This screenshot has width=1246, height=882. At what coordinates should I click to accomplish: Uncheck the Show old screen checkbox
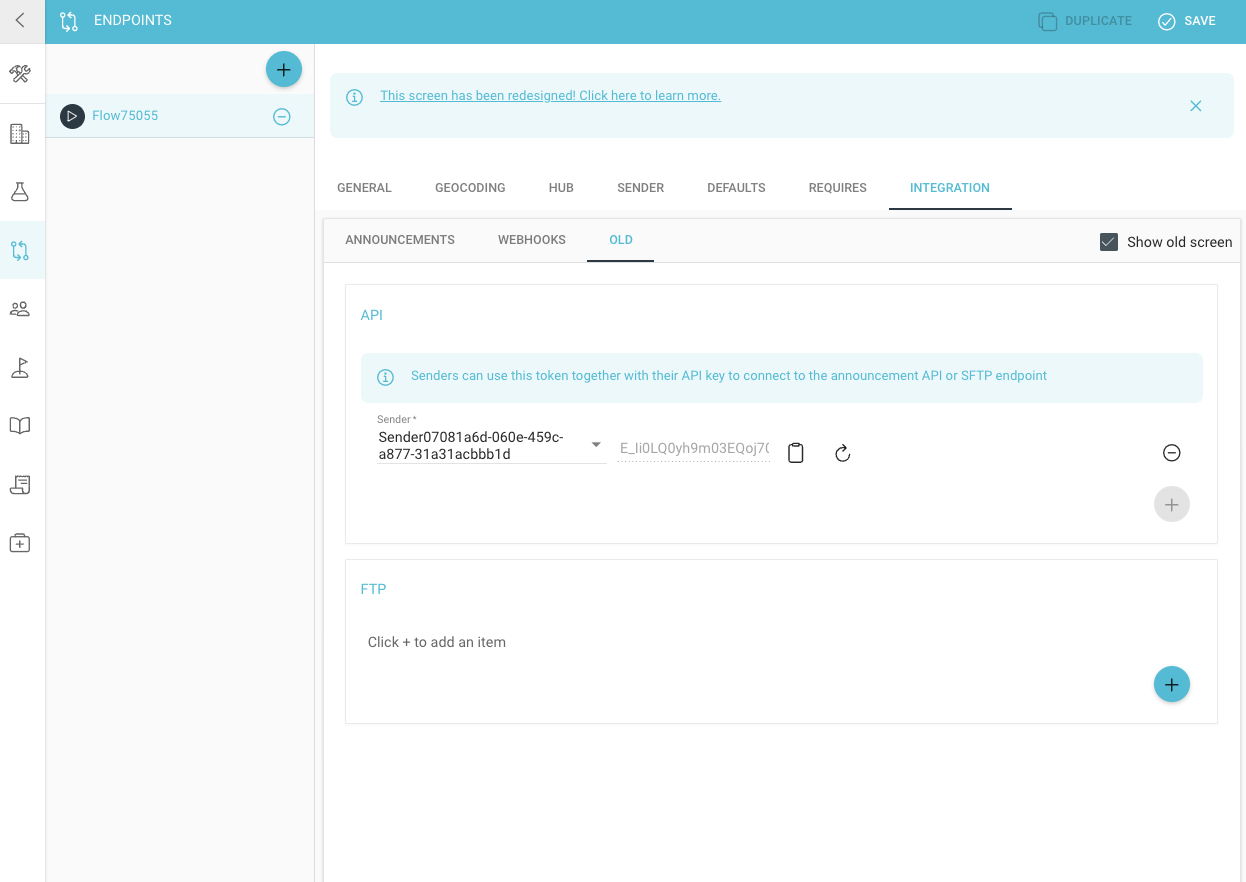[x=1108, y=242]
